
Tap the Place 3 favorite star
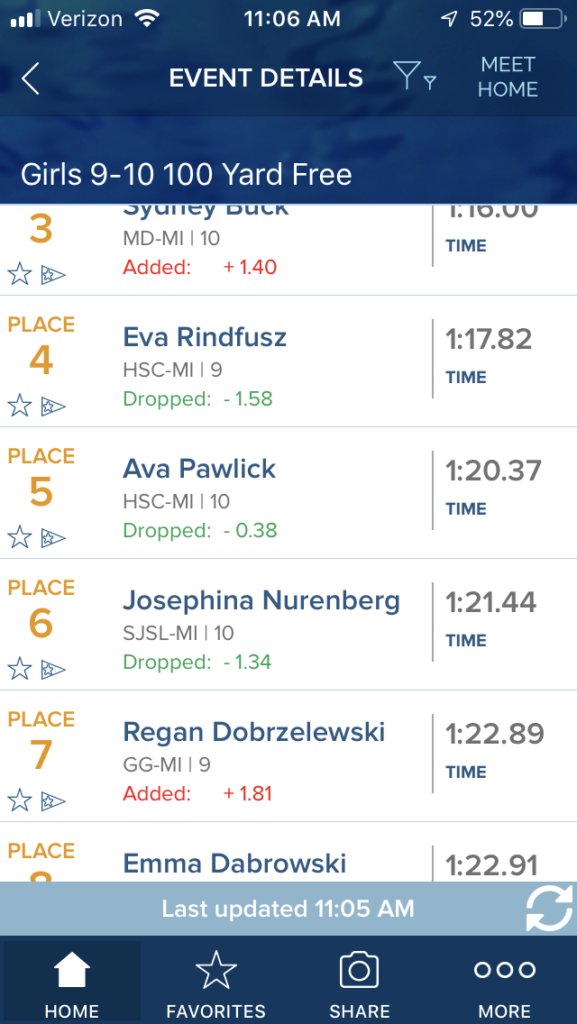pyautogui.click(x=20, y=275)
